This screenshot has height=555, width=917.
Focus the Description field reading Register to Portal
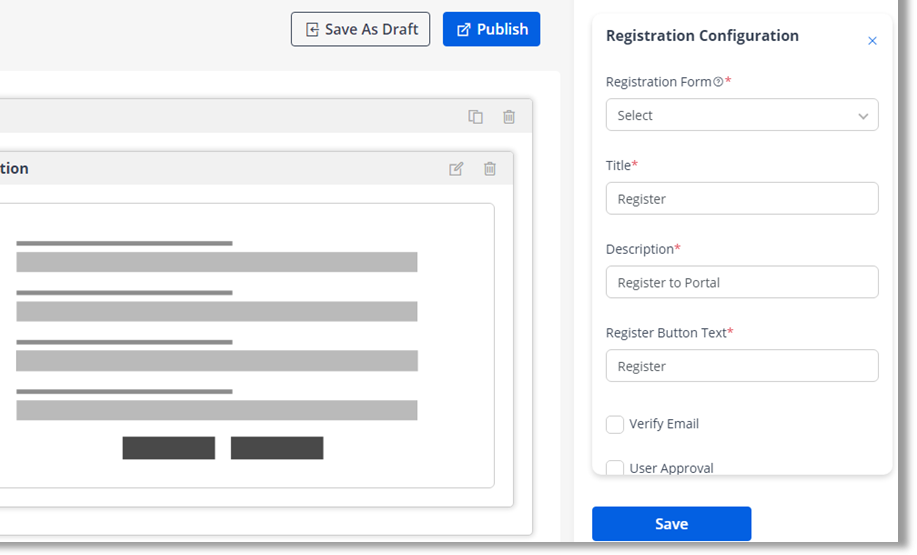742,282
